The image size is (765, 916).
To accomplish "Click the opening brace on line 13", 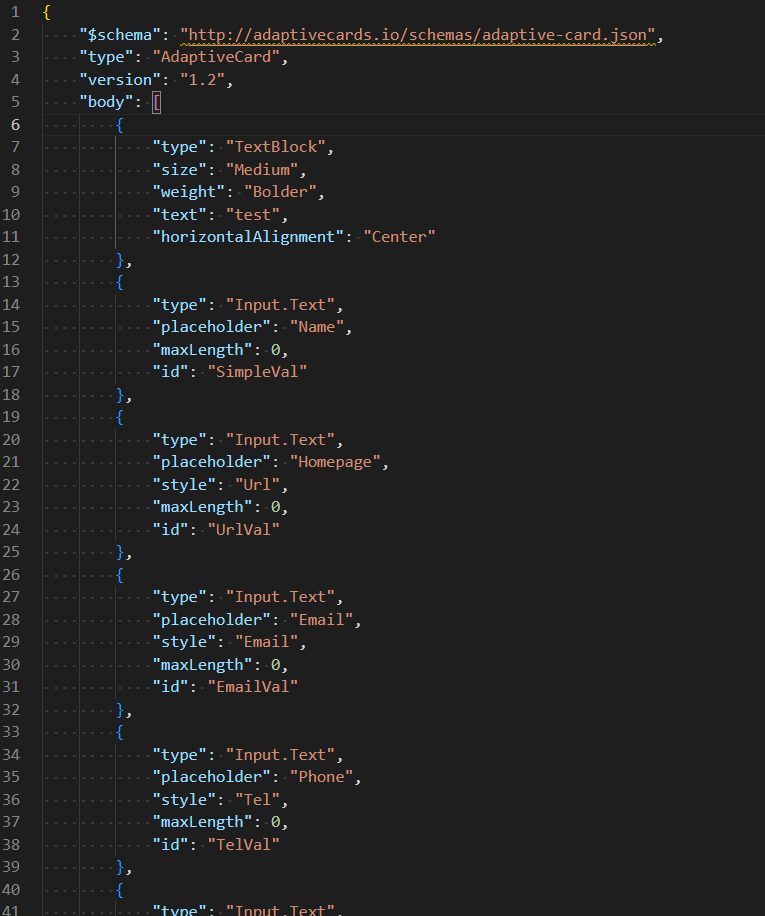I will pos(120,282).
